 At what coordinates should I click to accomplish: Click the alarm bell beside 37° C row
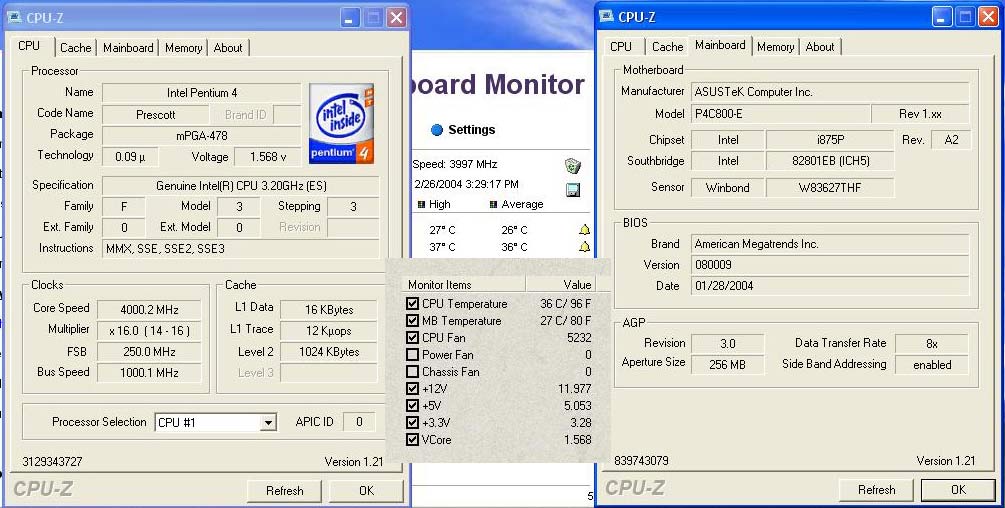(584, 247)
